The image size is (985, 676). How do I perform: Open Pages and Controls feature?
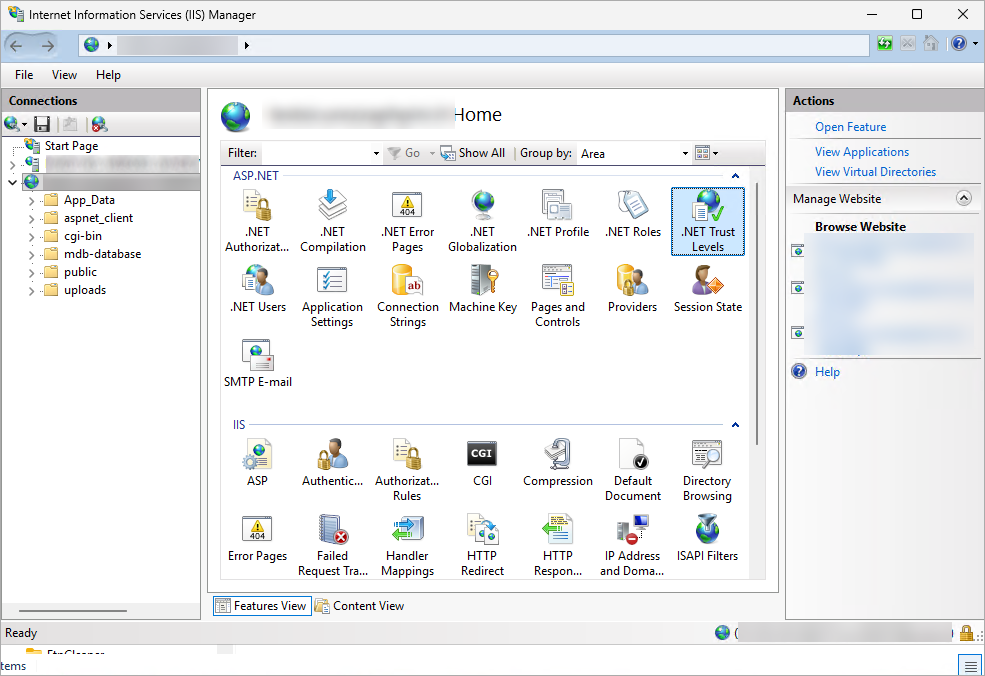pyautogui.click(x=558, y=296)
